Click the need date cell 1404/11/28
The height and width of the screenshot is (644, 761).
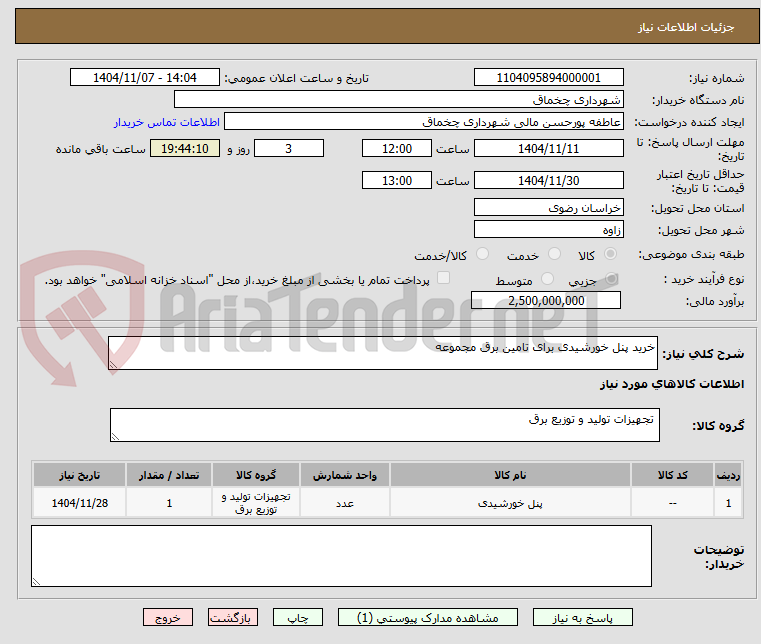pos(80,503)
